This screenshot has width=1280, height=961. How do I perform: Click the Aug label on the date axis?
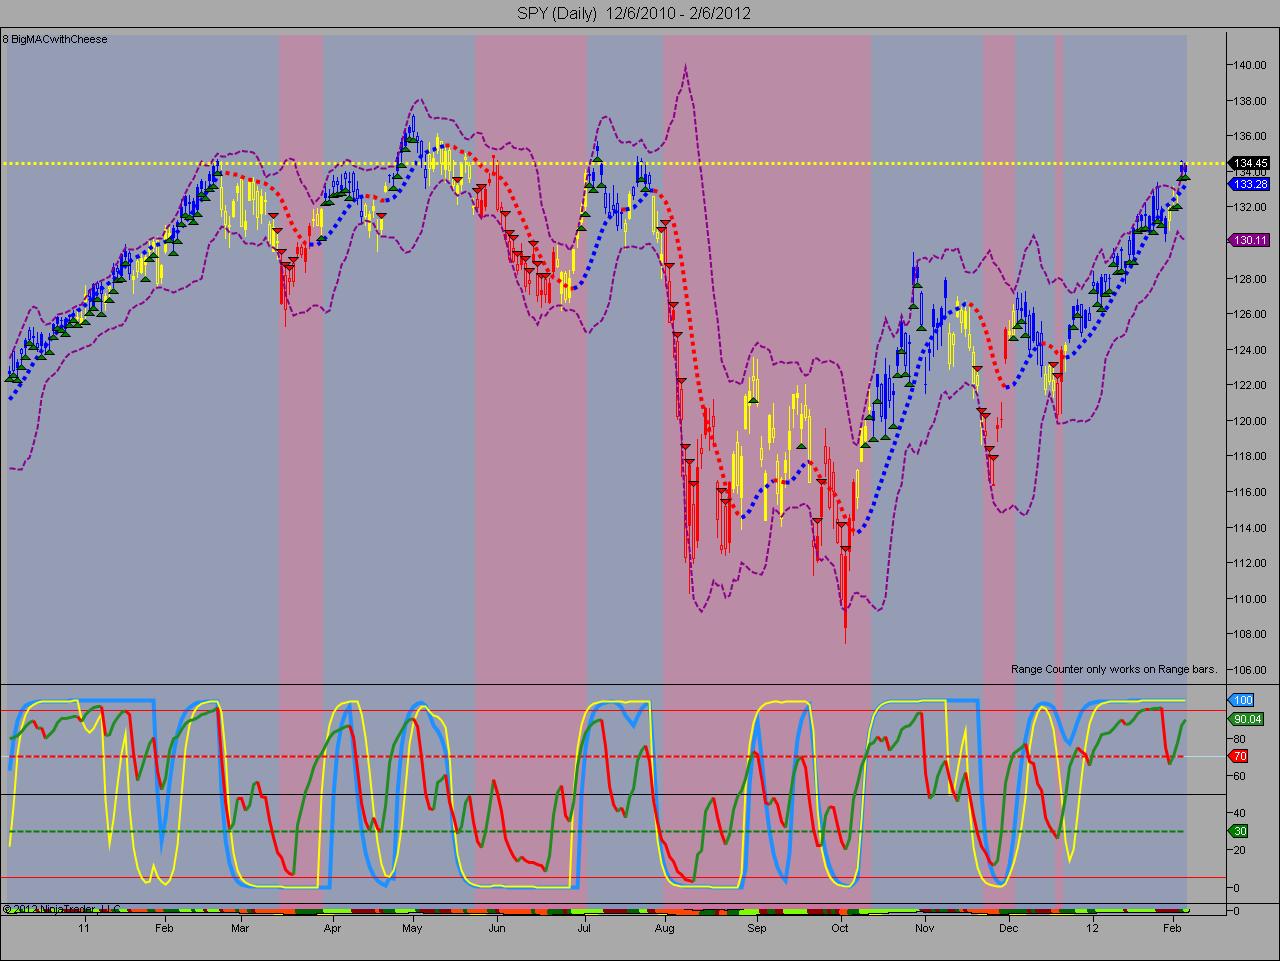[x=665, y=928]
